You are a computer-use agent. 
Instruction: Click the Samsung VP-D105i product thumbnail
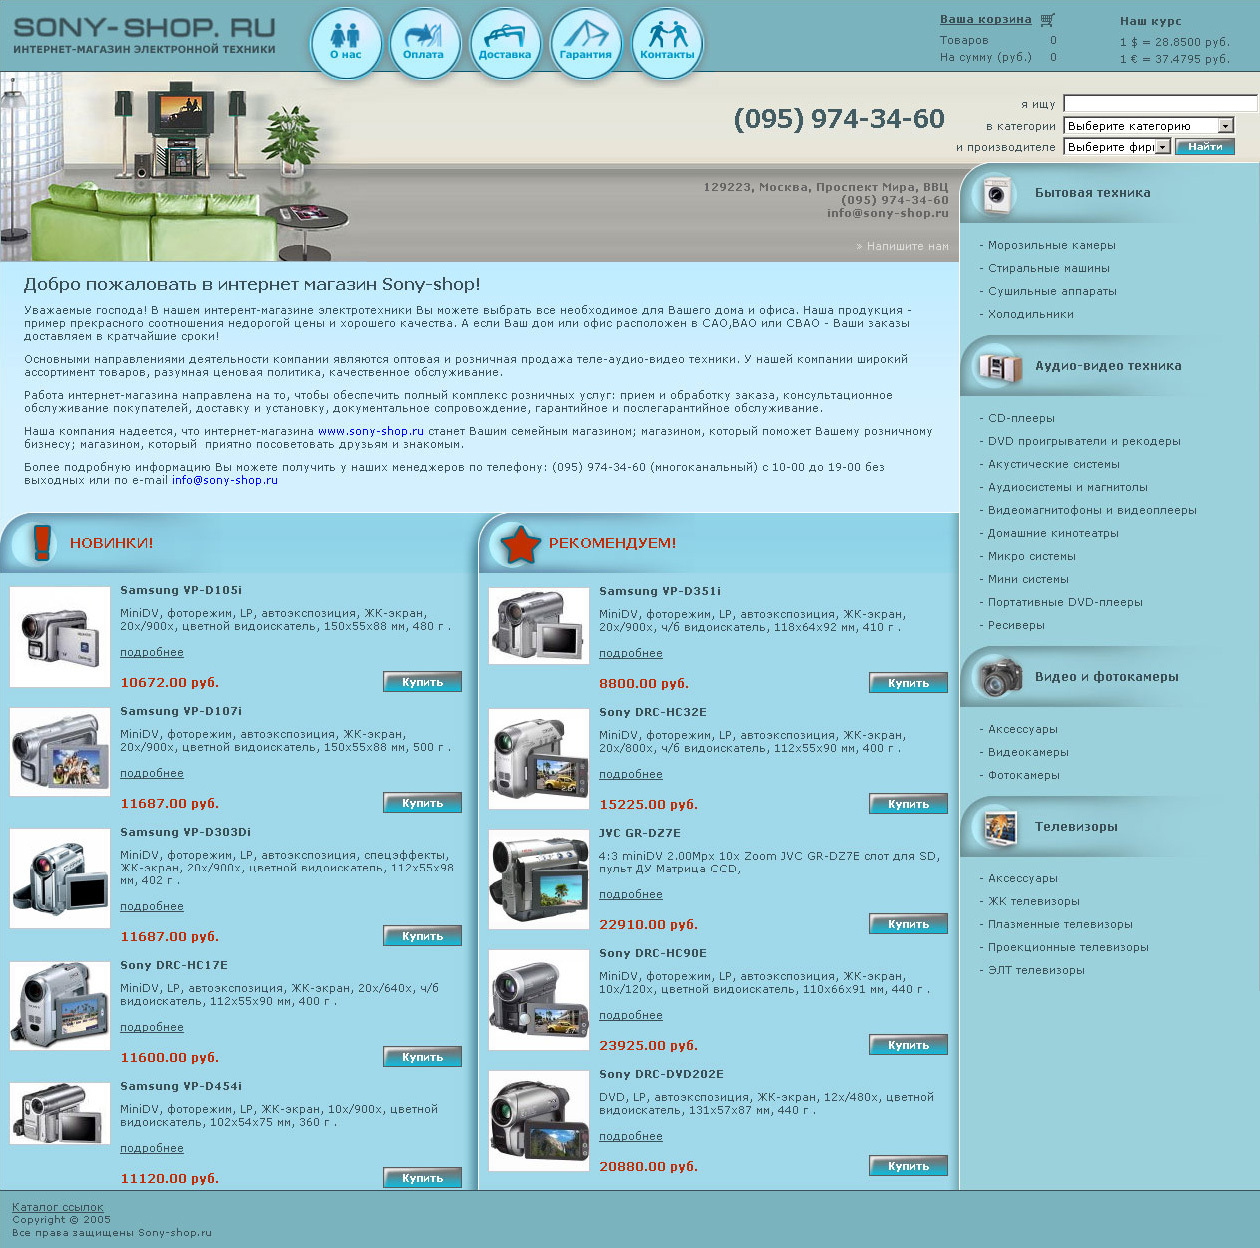(60, 637)
